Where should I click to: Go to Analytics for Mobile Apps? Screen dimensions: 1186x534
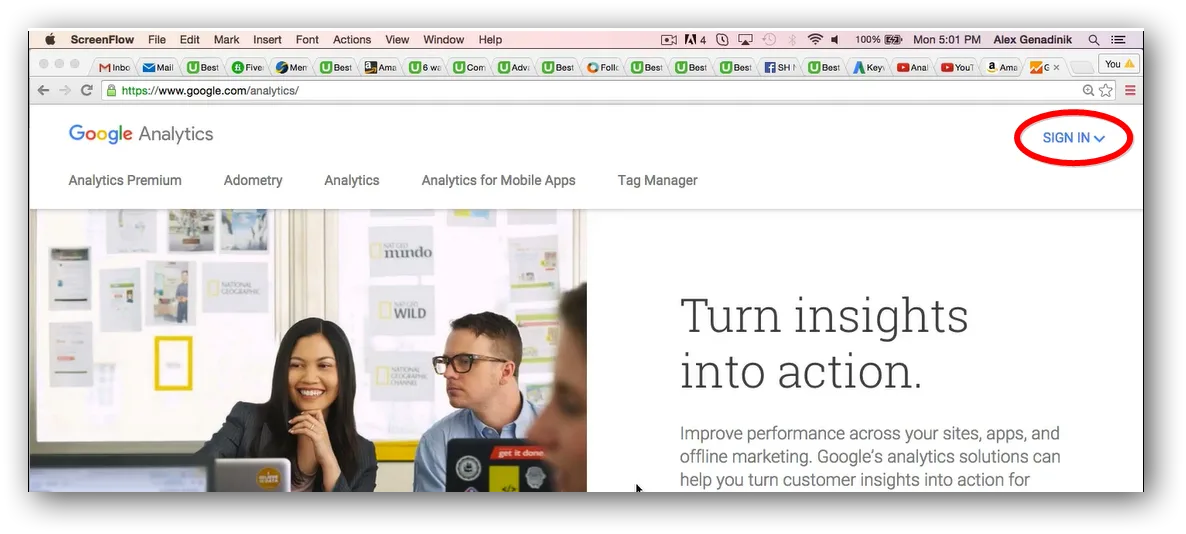coord(498,181)
